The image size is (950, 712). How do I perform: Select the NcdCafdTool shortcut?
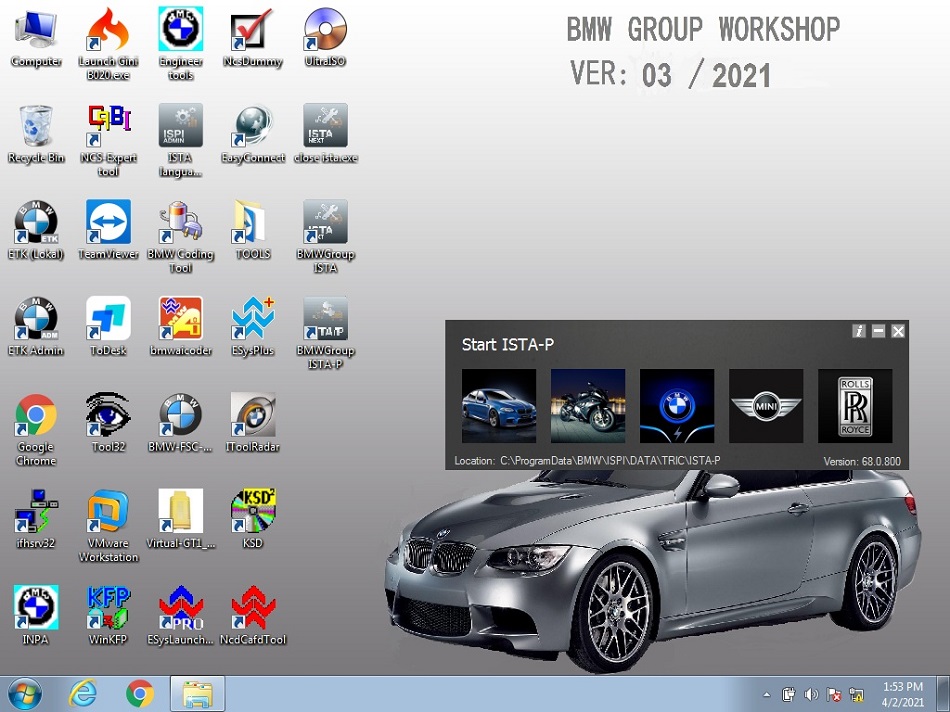(x=253, y=616)
